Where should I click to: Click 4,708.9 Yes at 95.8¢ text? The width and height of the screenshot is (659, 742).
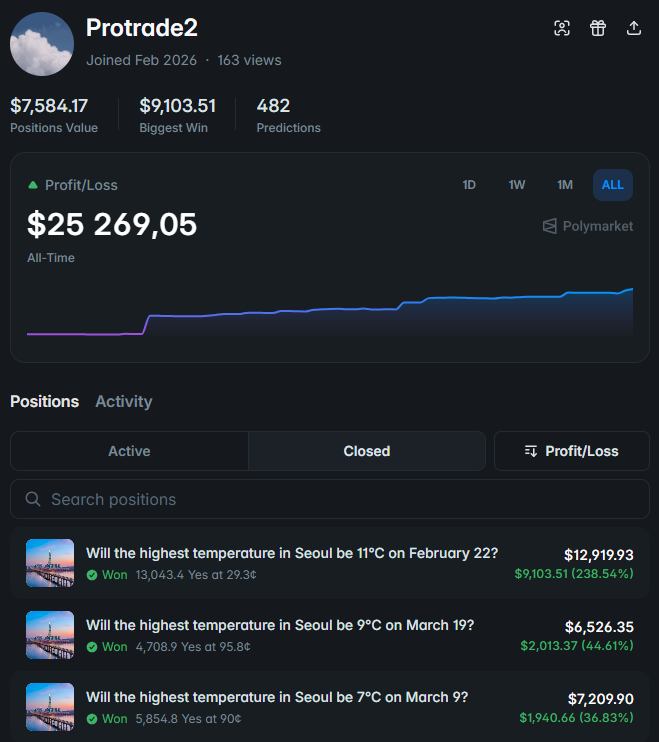(193, 647)
